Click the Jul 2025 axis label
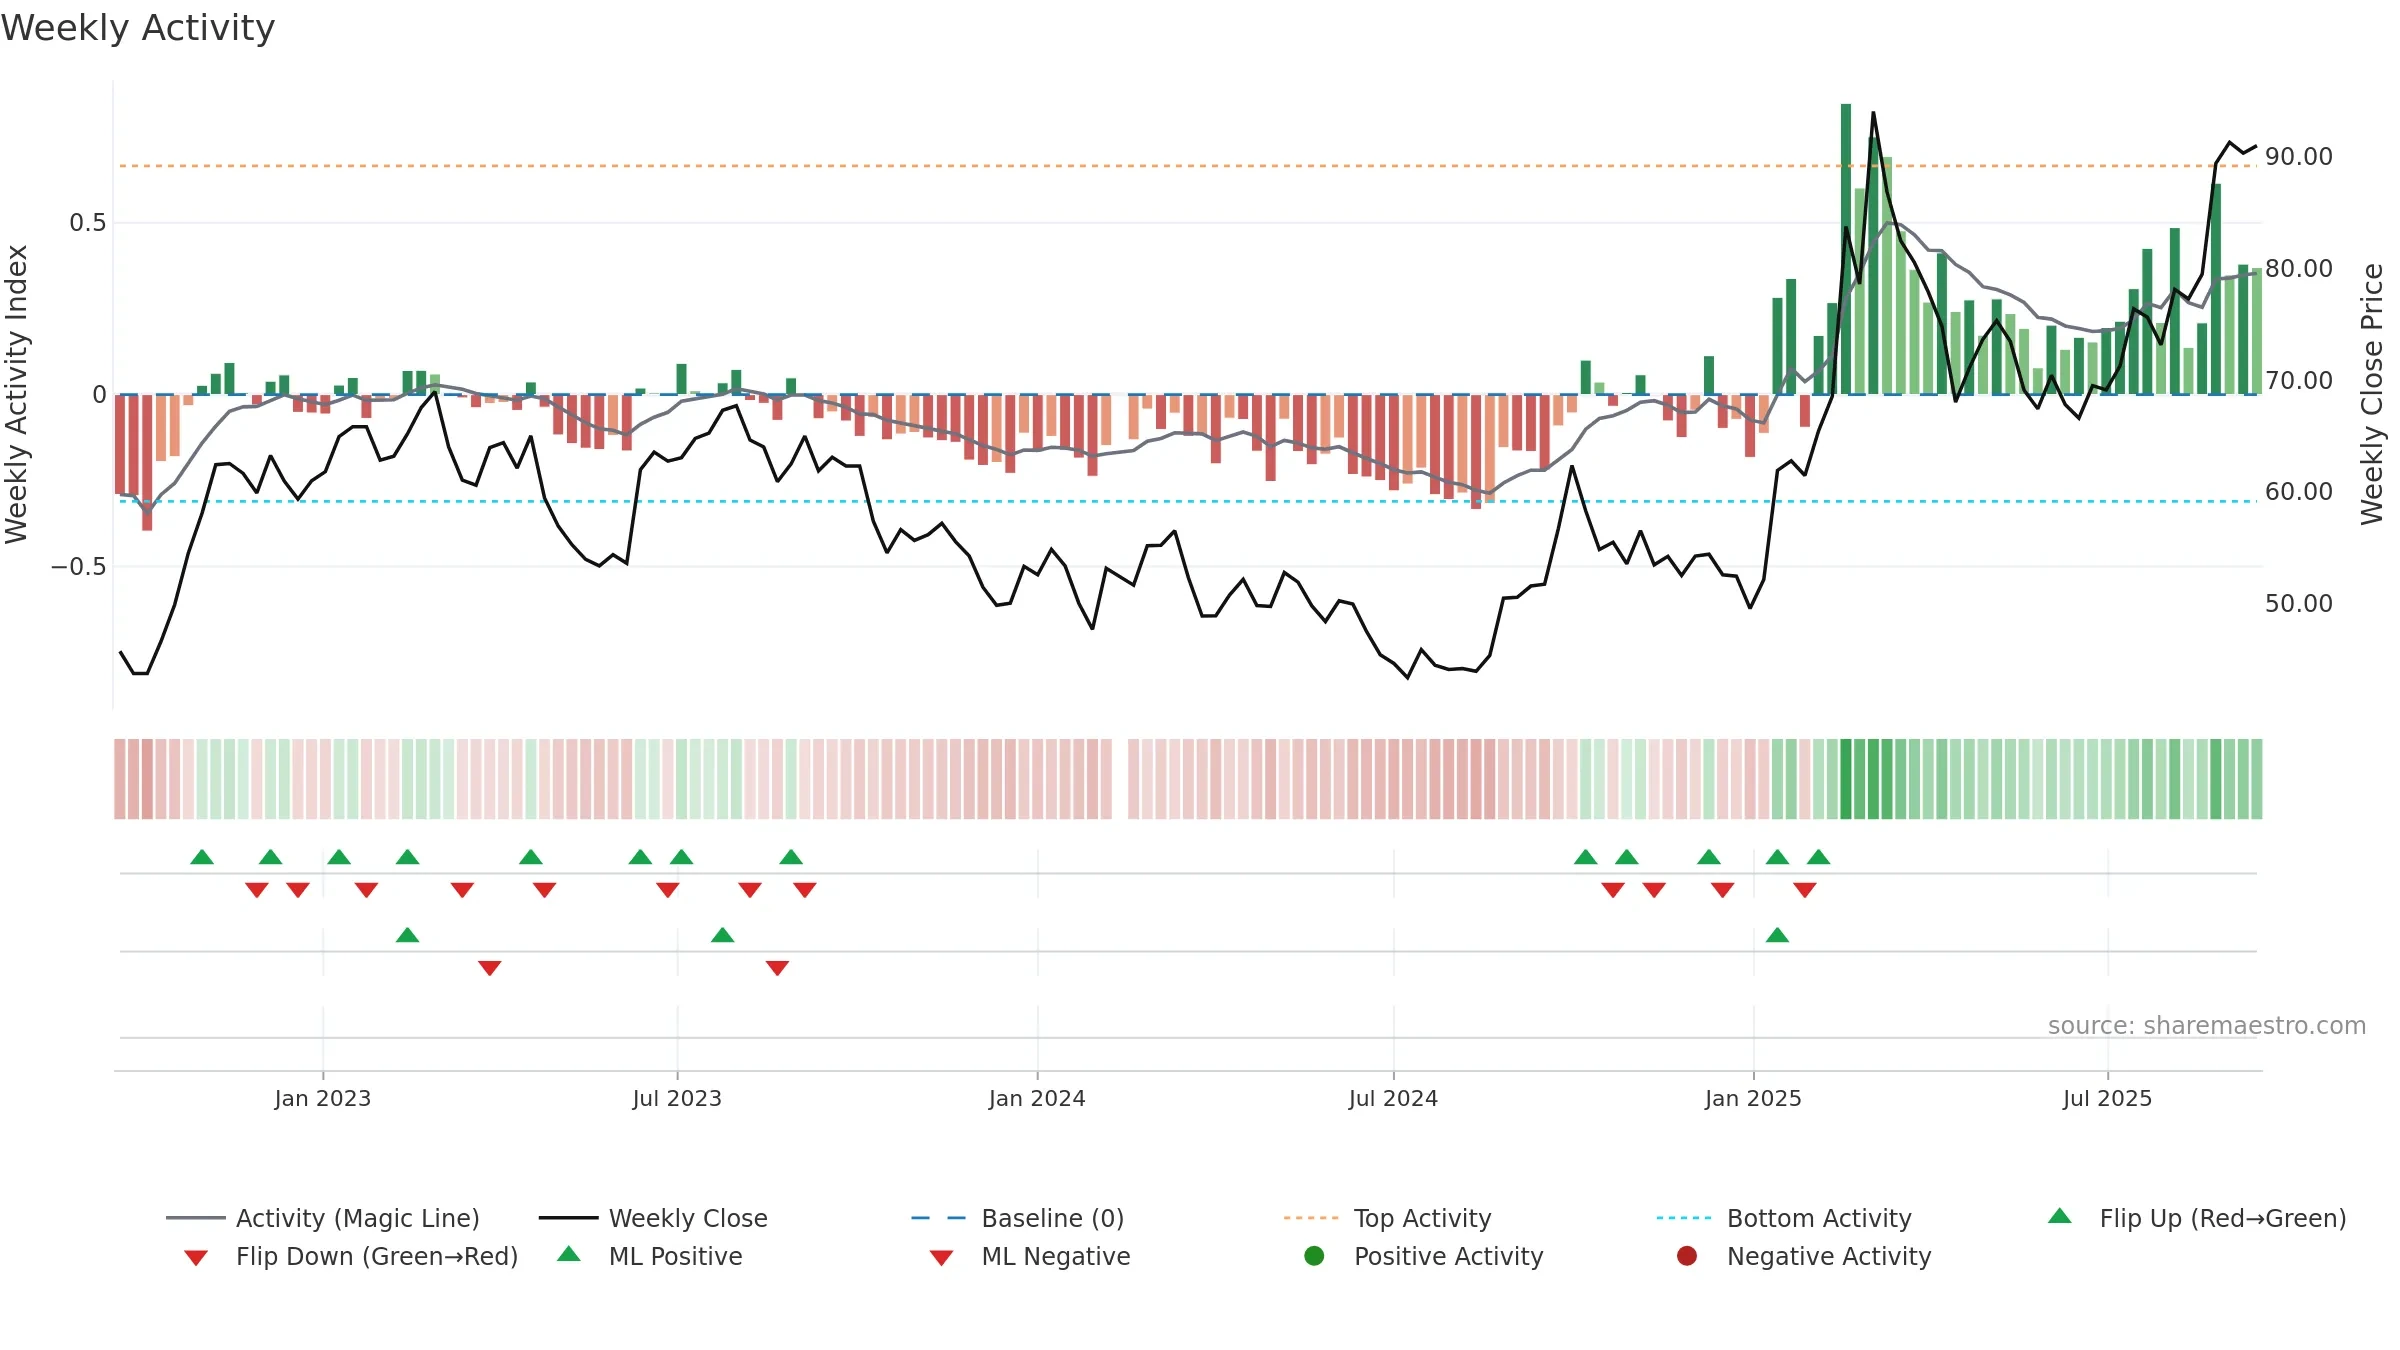 point(2107,1098)
